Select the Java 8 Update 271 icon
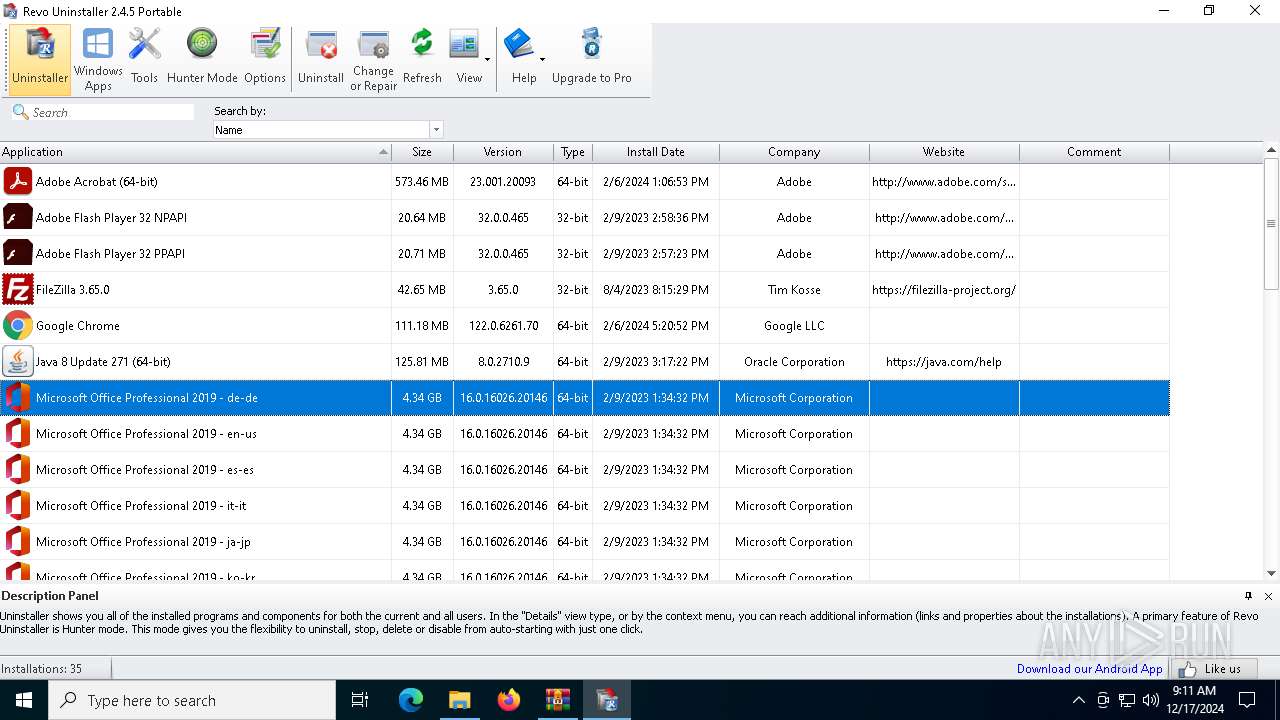 click(17, 361)
